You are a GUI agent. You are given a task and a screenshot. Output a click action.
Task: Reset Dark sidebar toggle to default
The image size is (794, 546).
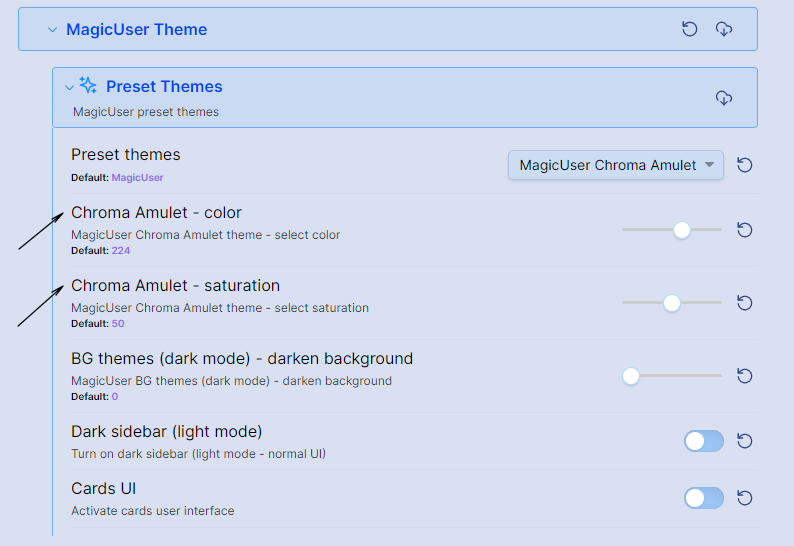(x=744, y=441)
